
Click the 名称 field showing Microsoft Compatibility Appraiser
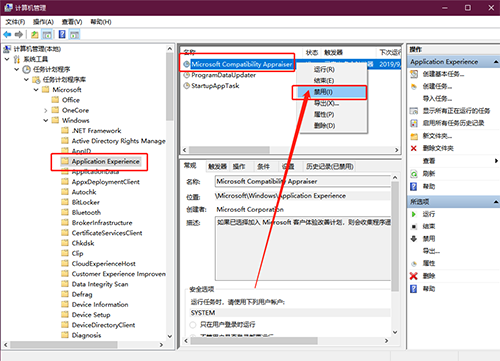coord(303,181)
